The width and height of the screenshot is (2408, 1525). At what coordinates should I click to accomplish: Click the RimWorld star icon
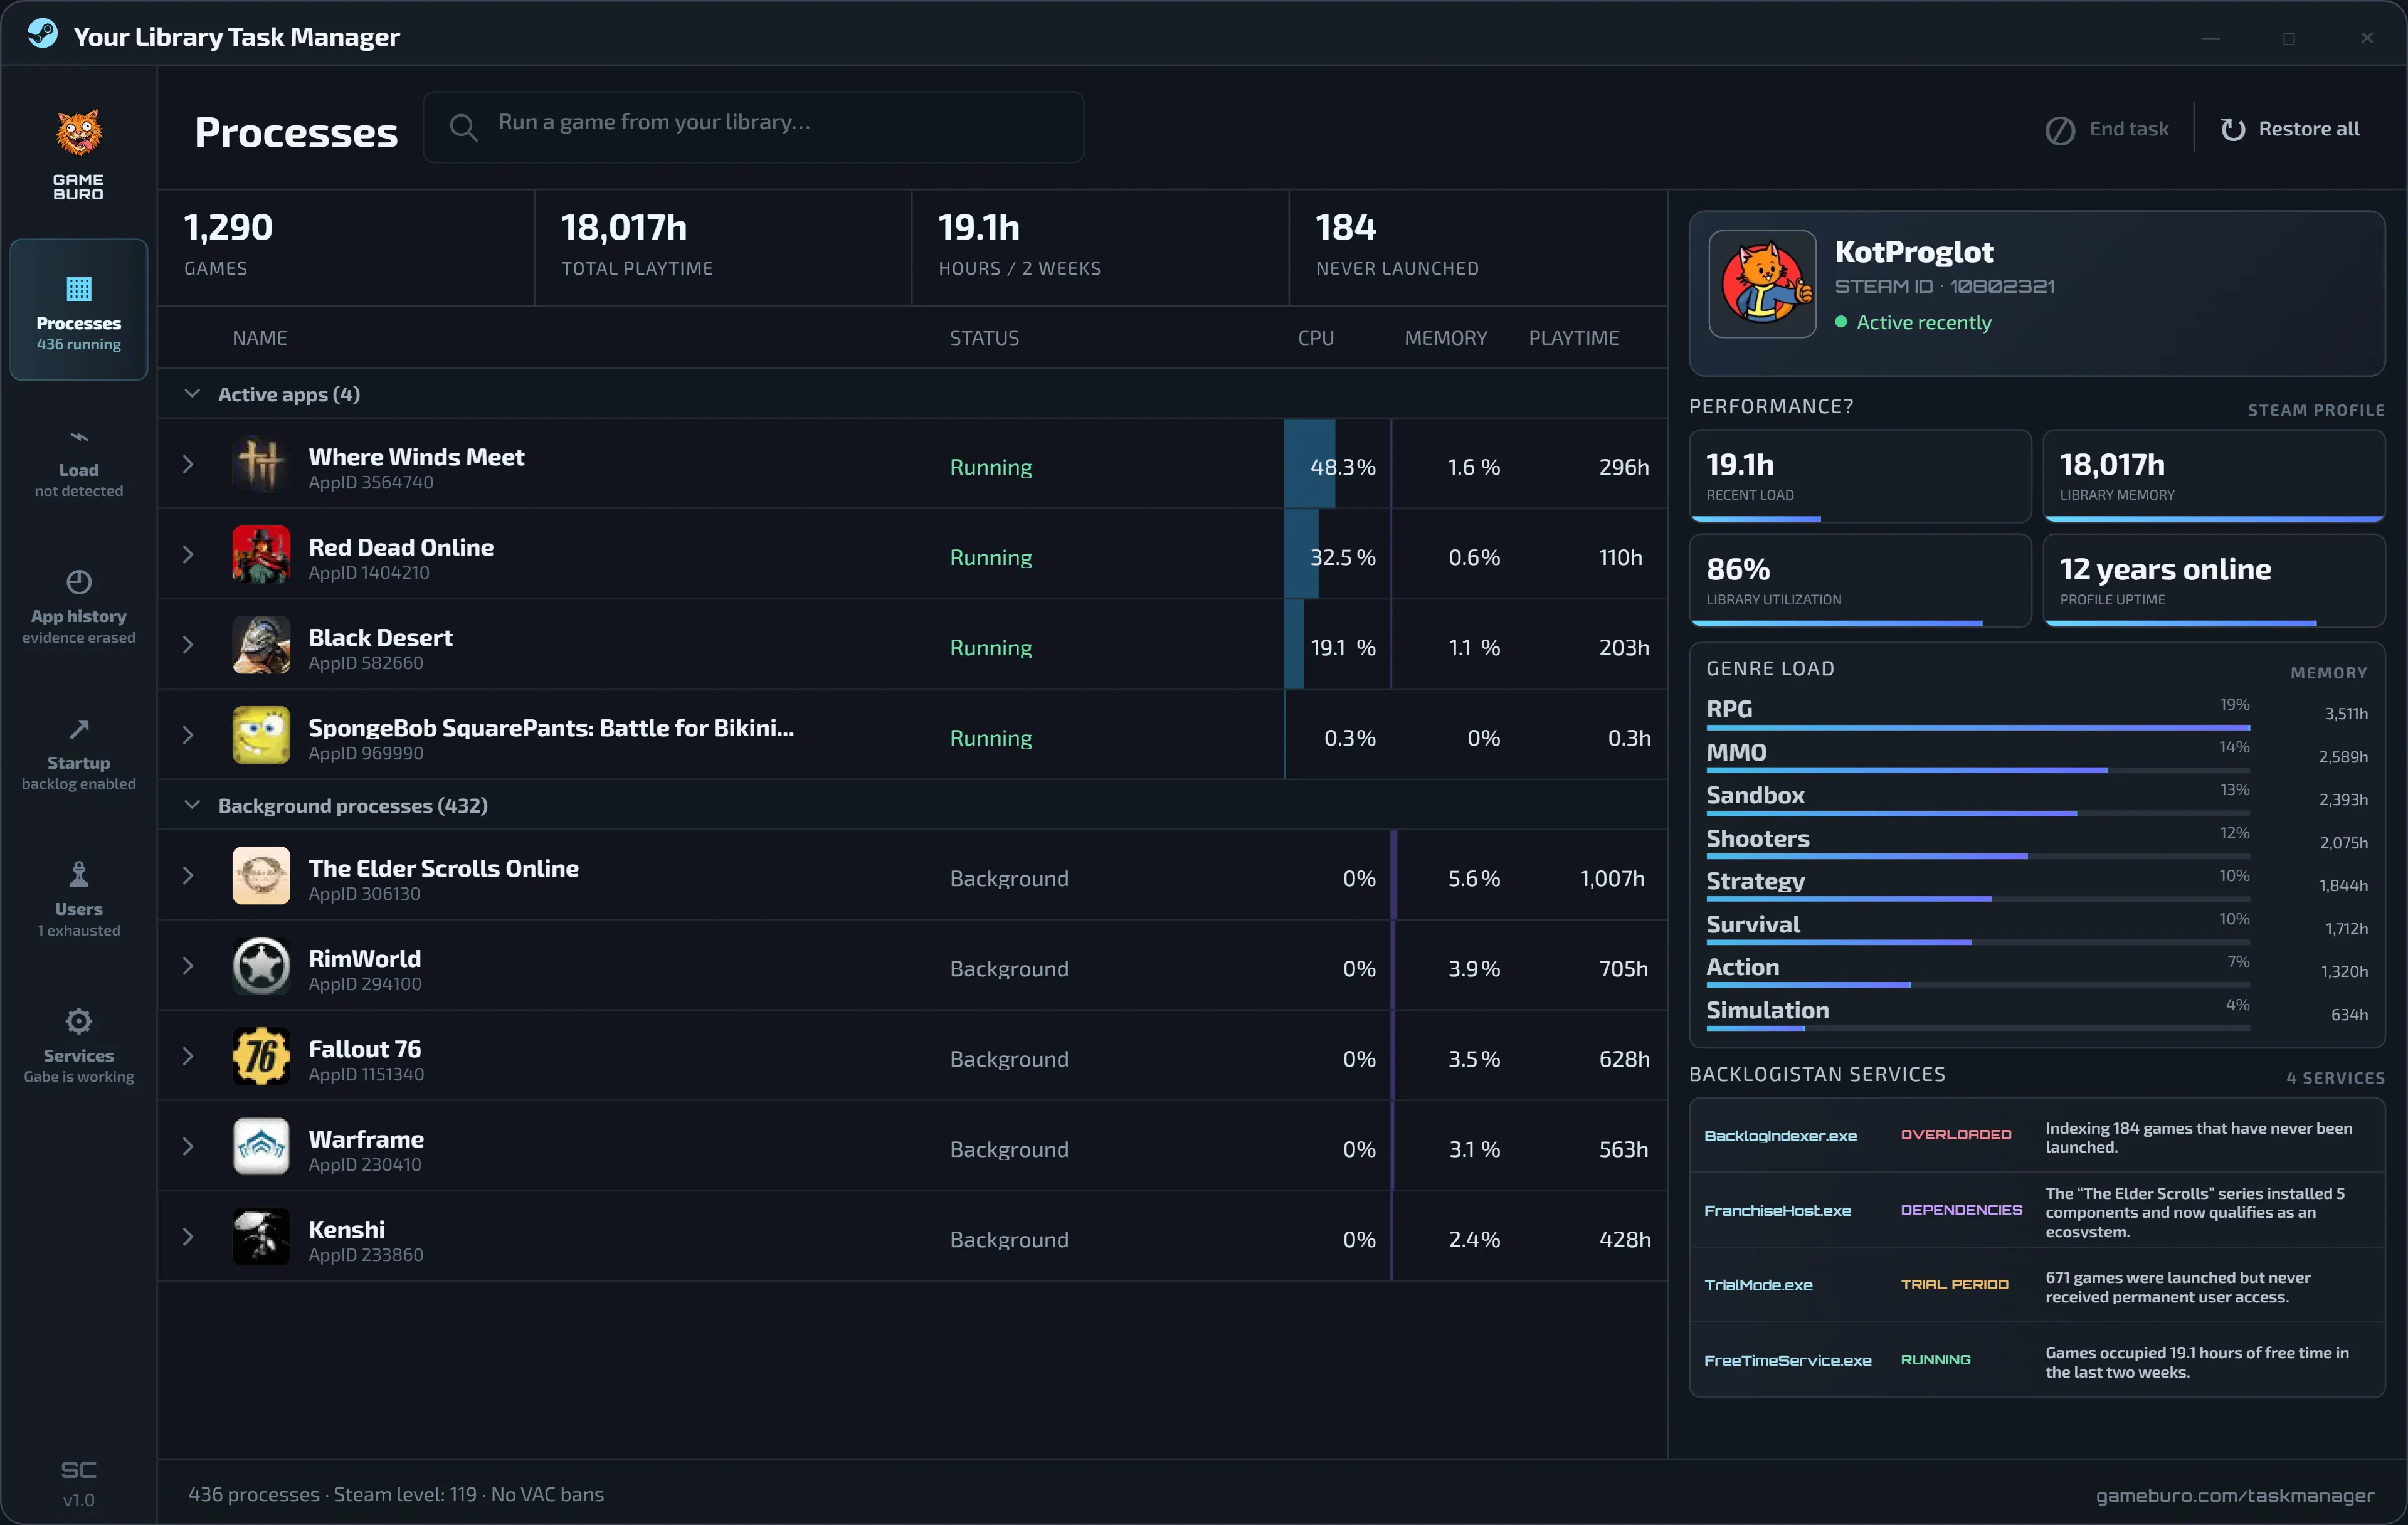(x=261, y=966)
